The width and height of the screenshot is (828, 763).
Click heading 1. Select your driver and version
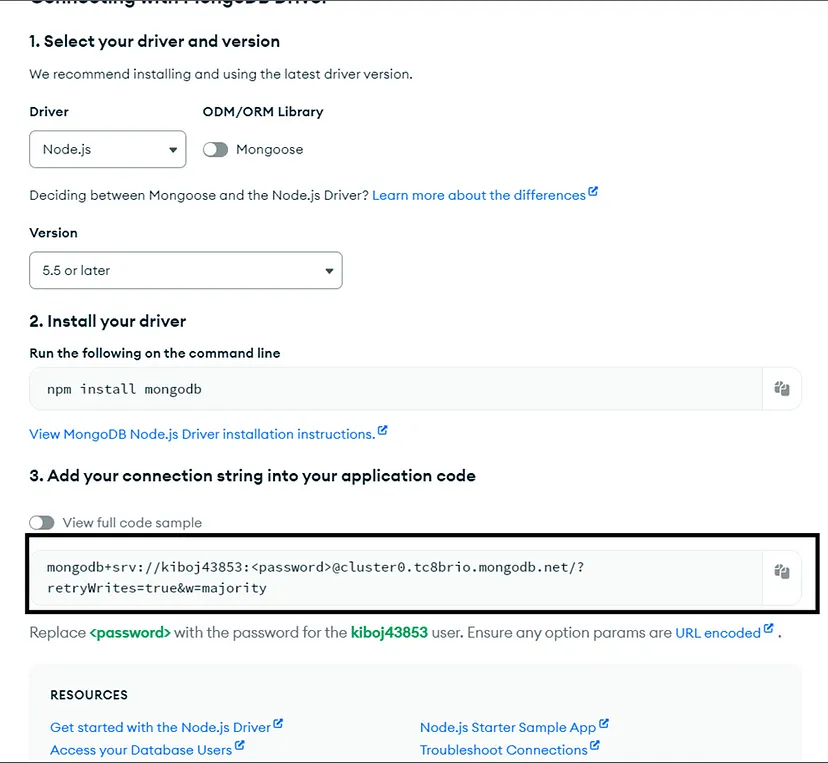click(155, 41)
